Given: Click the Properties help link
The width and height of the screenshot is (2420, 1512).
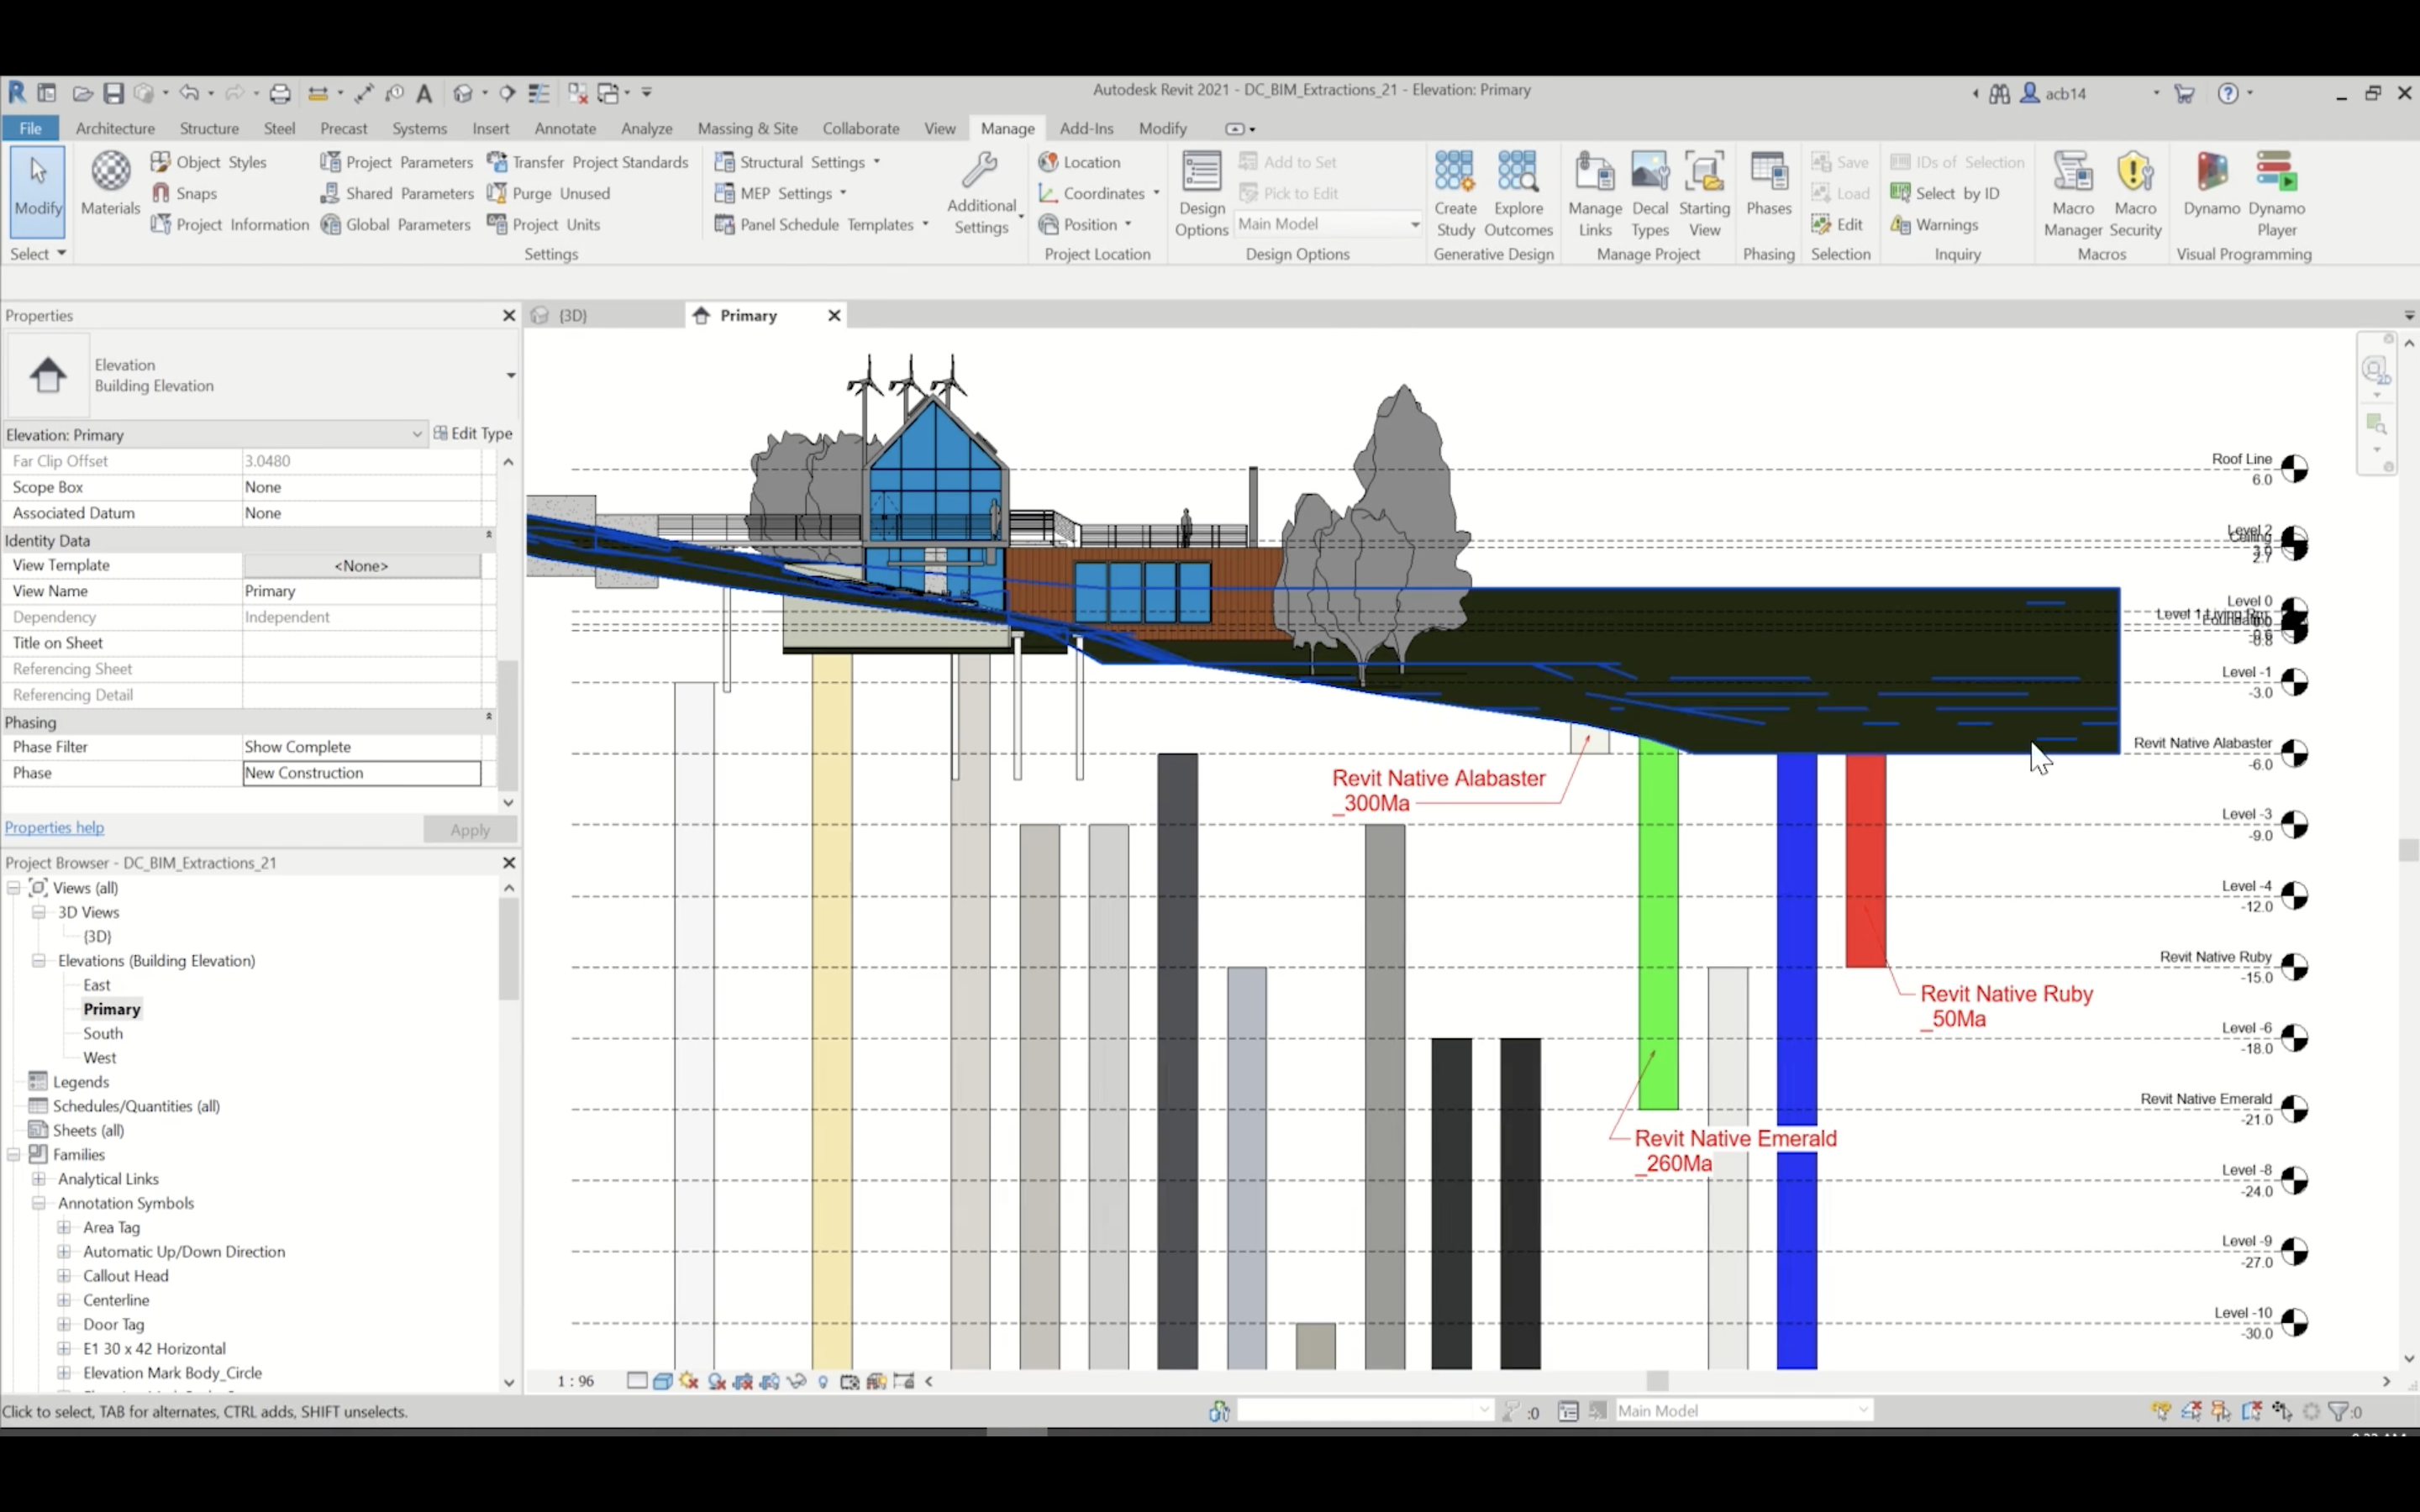Looking at the screenshot, I should [x=54, y=827].
